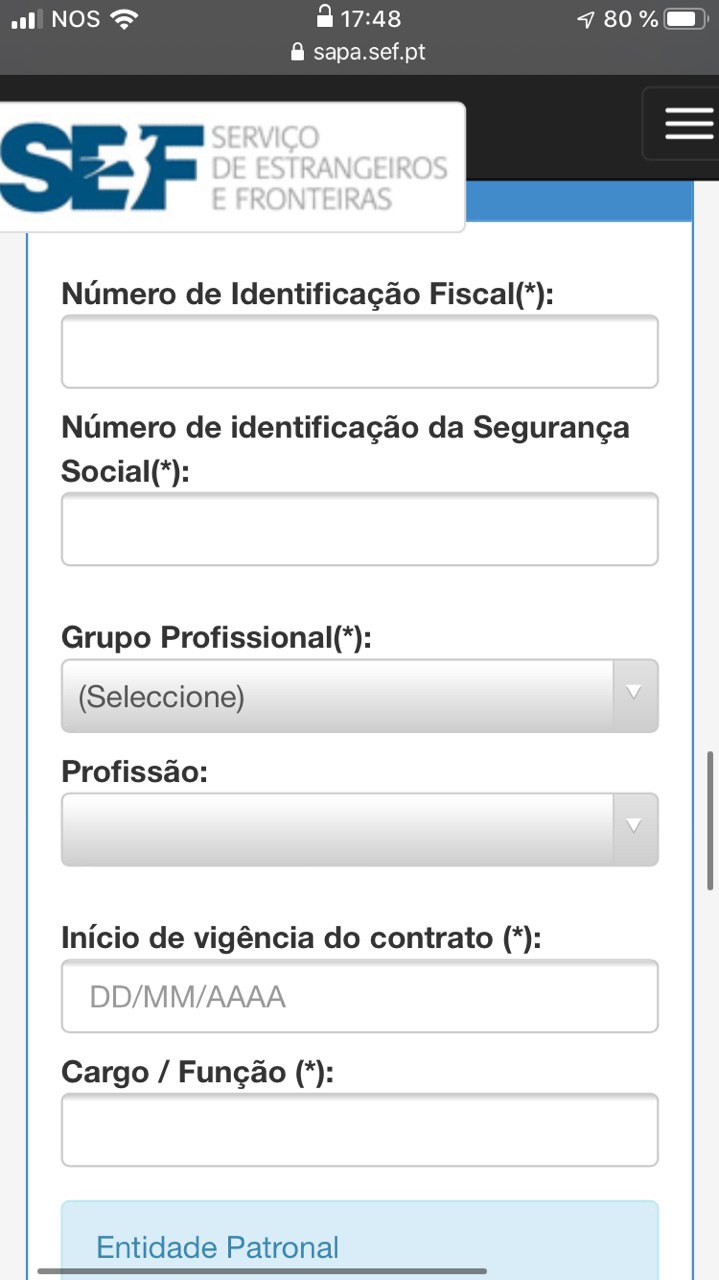Expand the Grupo Profissional dropdown

point(360,696)
